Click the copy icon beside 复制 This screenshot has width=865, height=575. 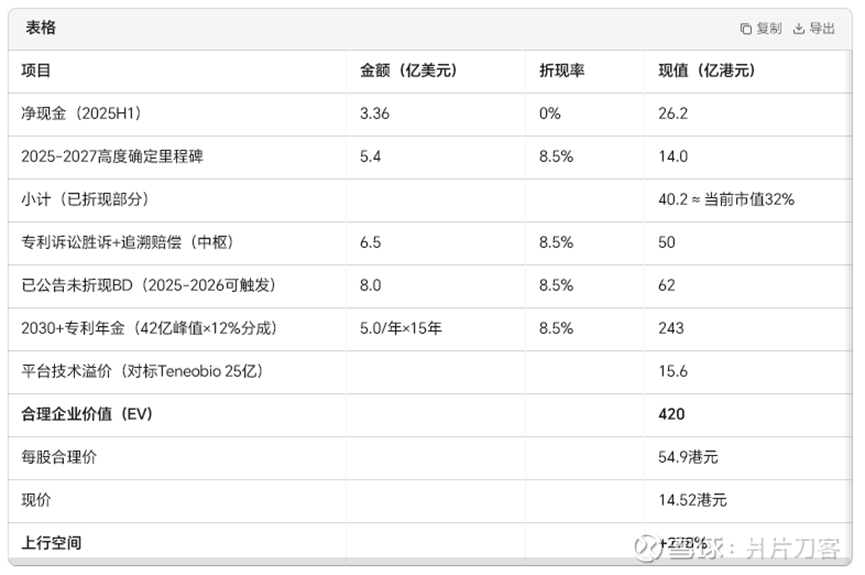pyautogui.click(x=745, y=29)
